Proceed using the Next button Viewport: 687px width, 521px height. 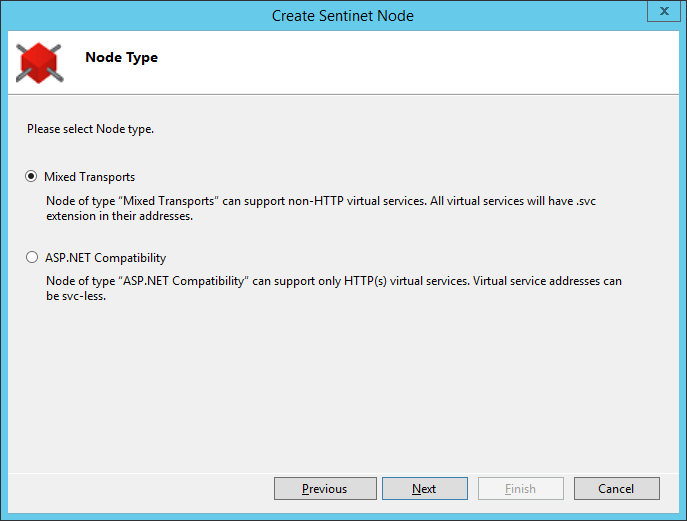point(425,489)
